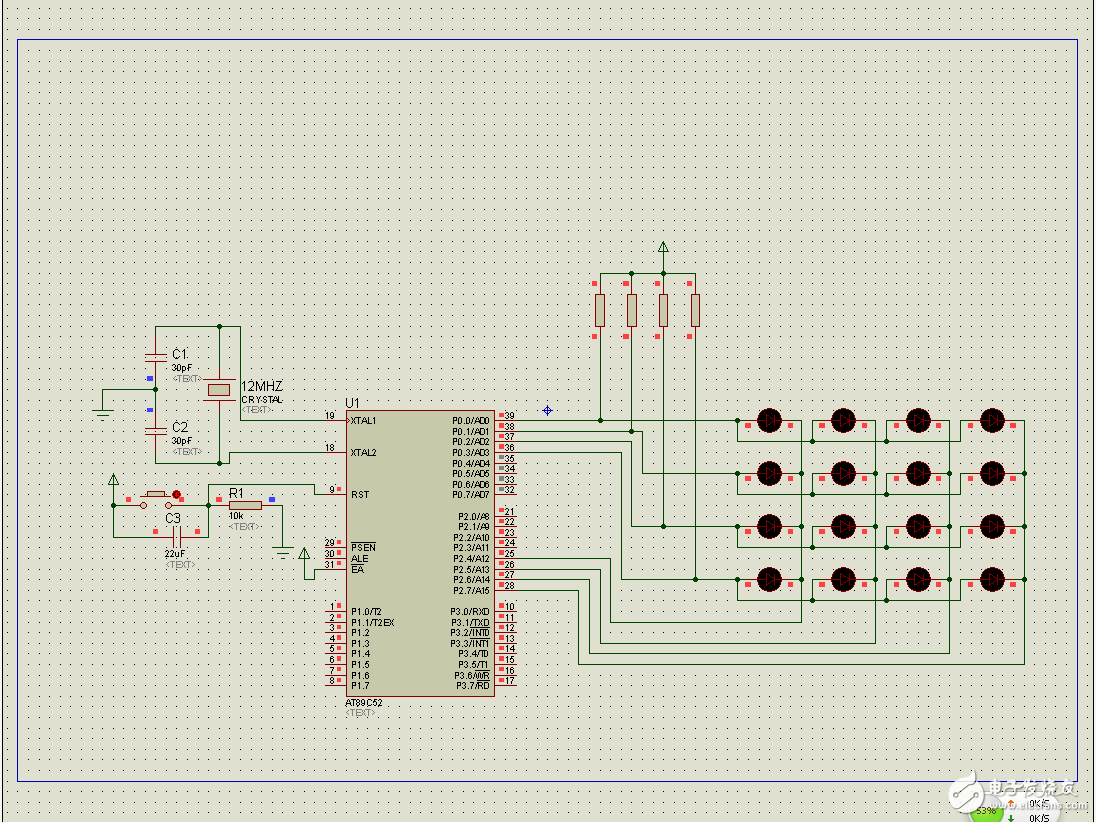
Task: Click the 22uF value under C3
Action: pos(175,554)
